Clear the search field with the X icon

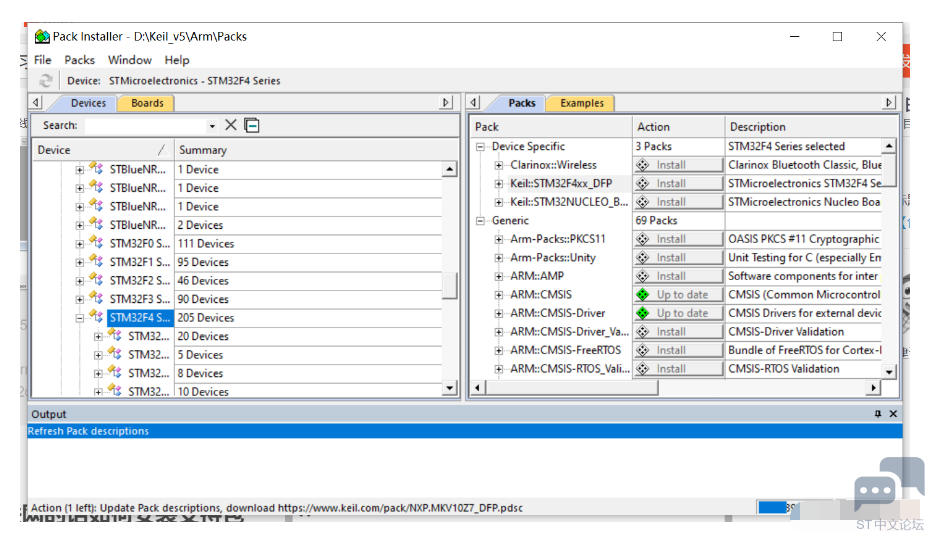click(x=231, y=125)
